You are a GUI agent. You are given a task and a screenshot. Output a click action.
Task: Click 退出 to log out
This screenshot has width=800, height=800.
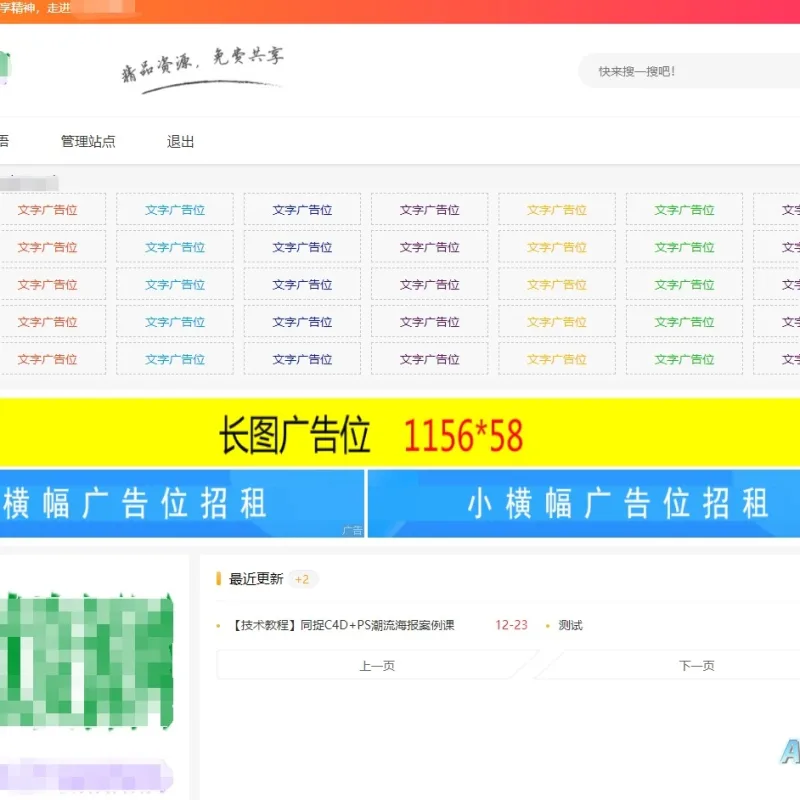click(x=181, y=141)
